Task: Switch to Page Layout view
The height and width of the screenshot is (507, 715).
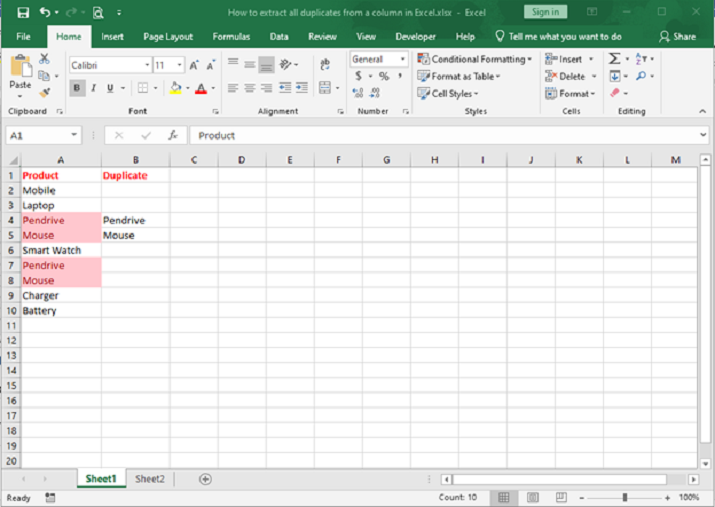Action: [533, 497]
